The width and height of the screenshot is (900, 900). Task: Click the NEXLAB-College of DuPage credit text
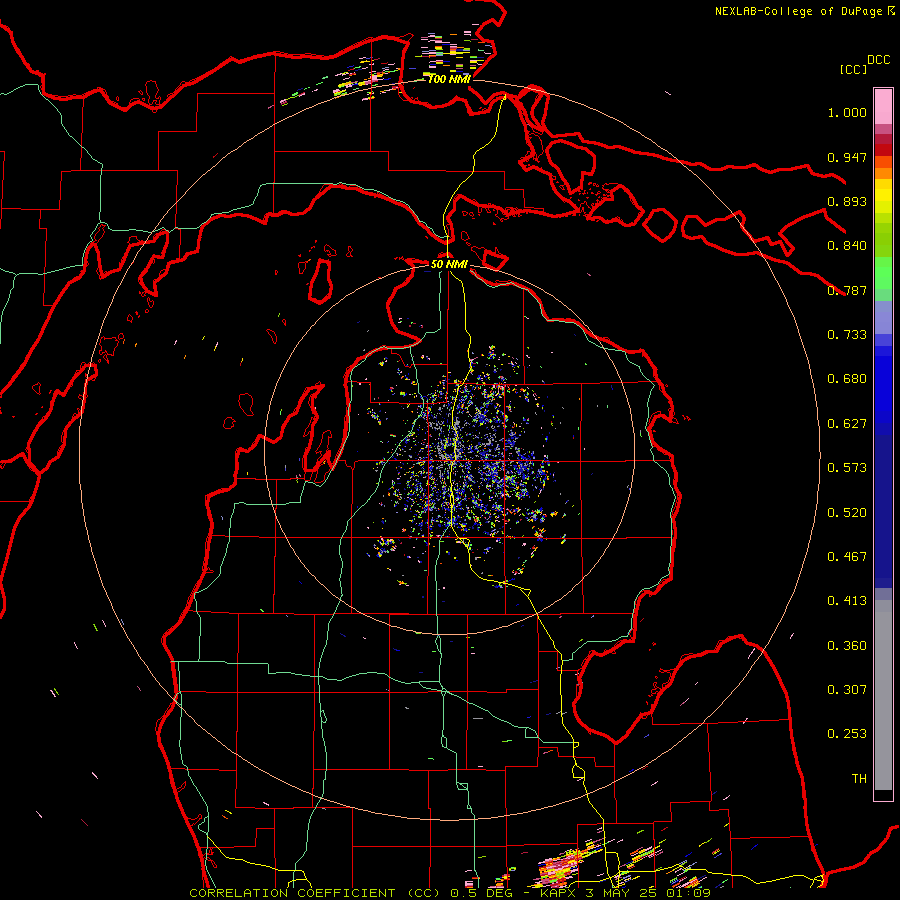(x=799, y=11)
